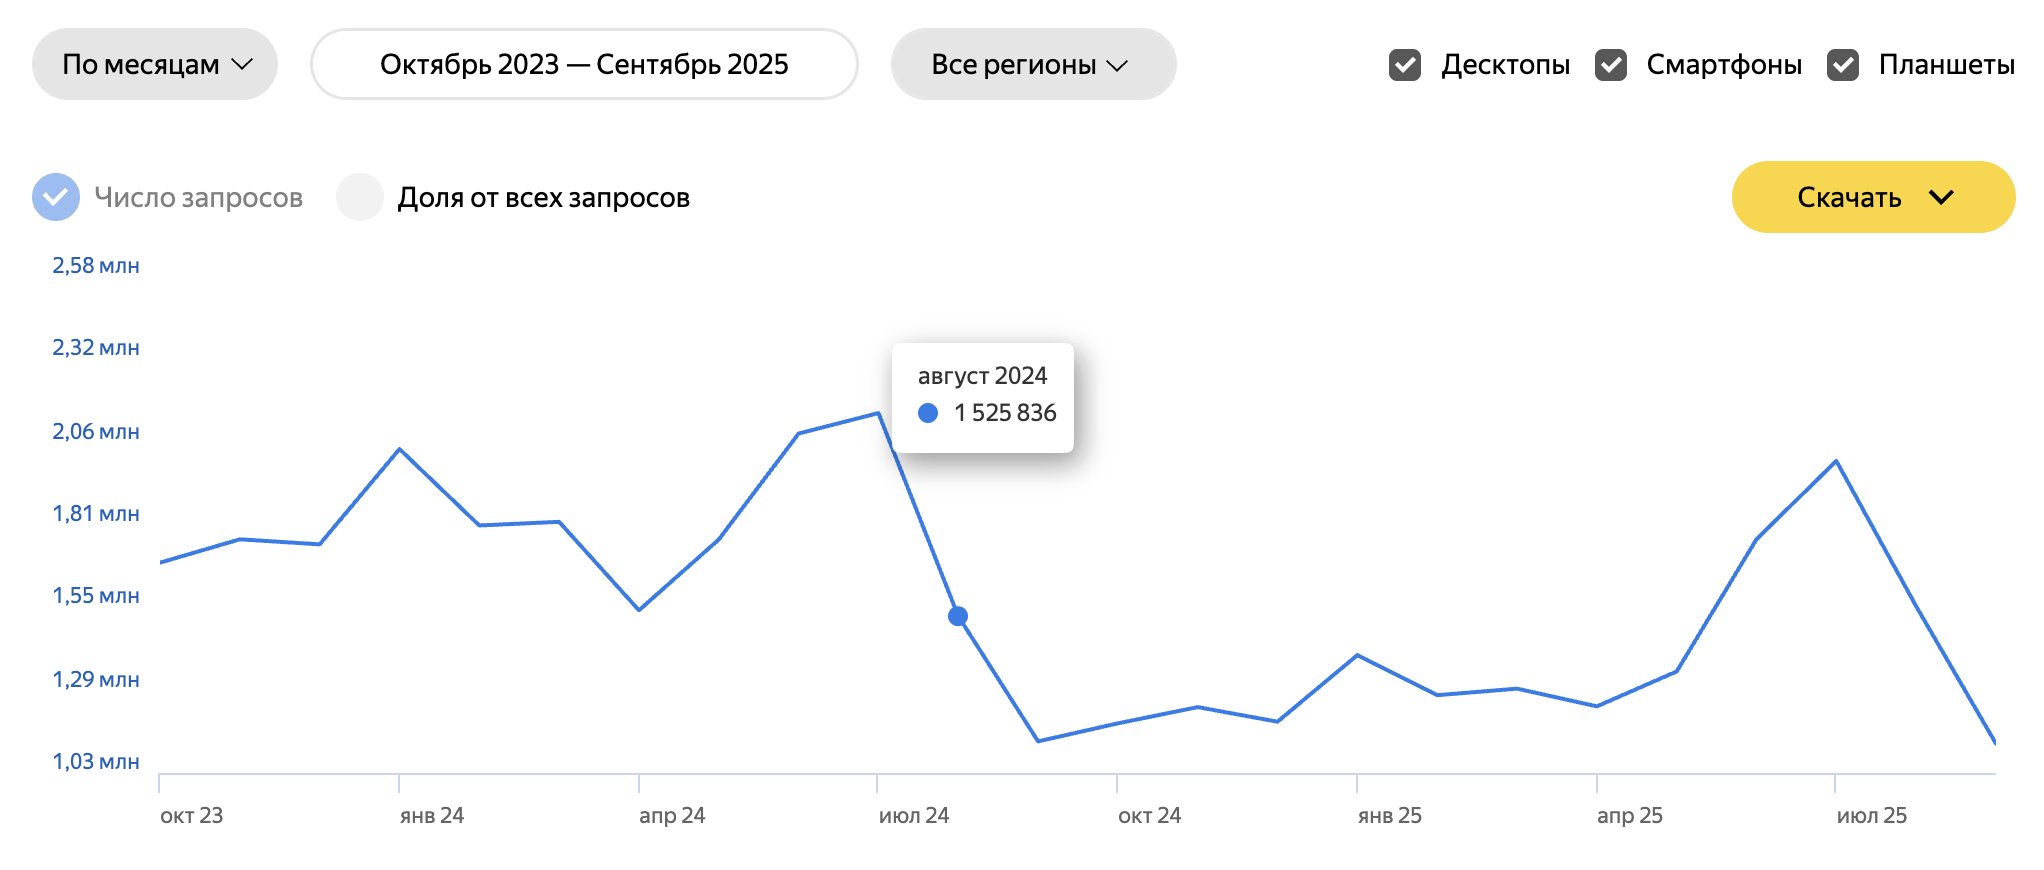Viewport: 2044px width, 870px height.
Task: Click the апр 25 axis label
Action: coord(1629,816)
